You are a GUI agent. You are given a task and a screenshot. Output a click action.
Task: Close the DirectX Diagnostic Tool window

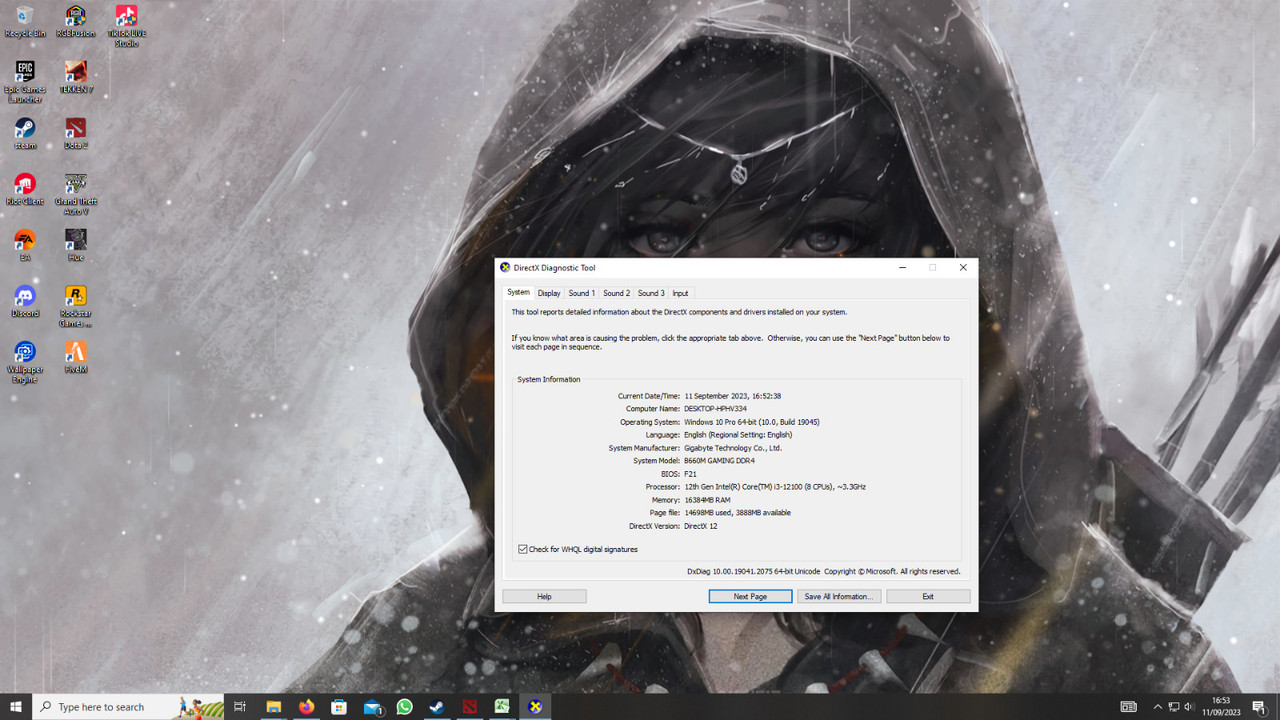click(x=963, y=268)
